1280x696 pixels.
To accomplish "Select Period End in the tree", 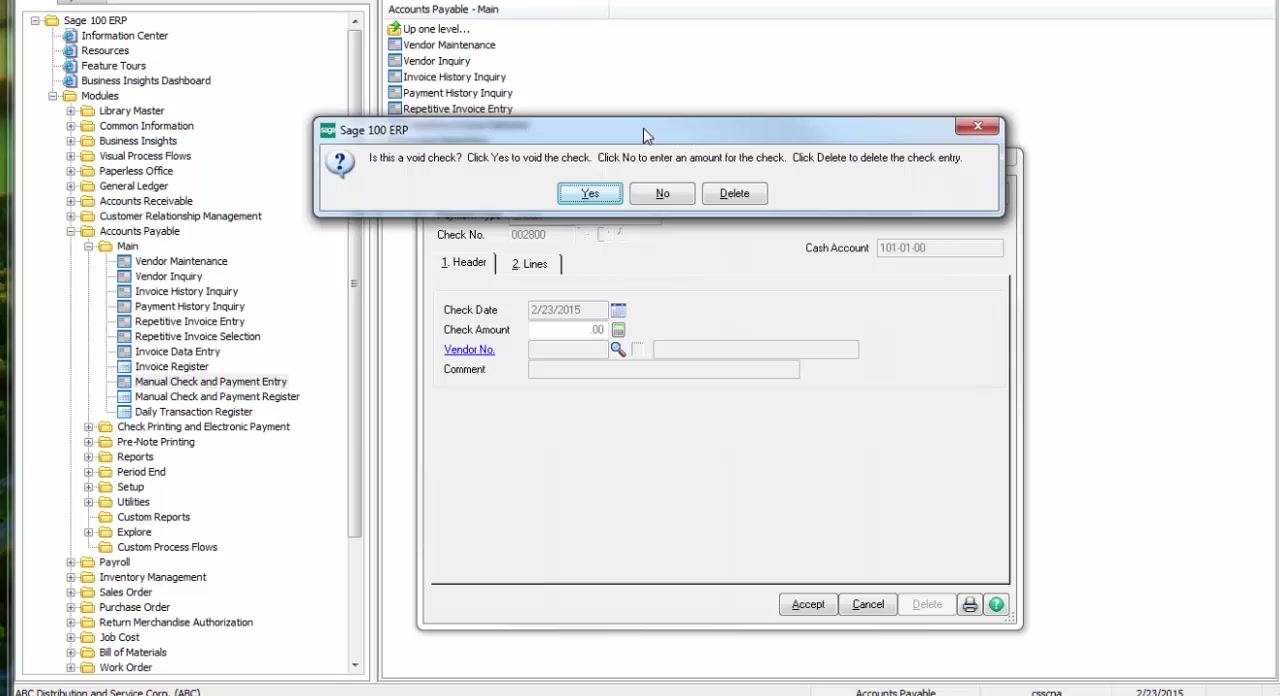I will (141, 472).
